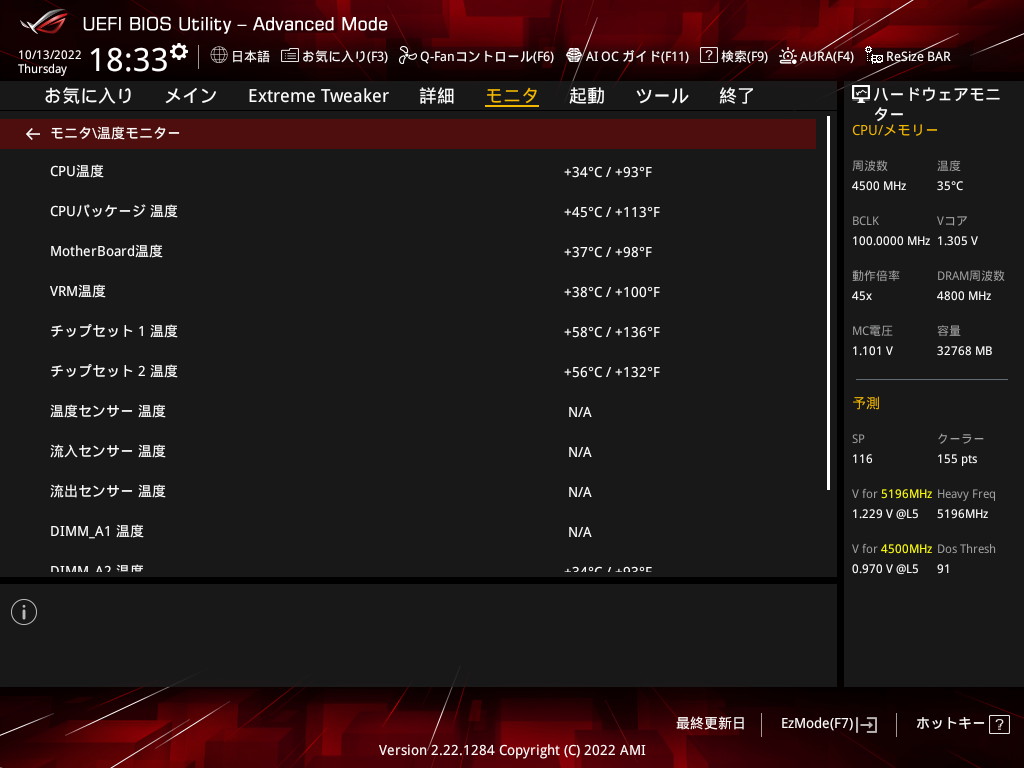The image size is (1024, 768).
Task: Select 流出センサー 温度 row
Action: (x=408, y=491)
